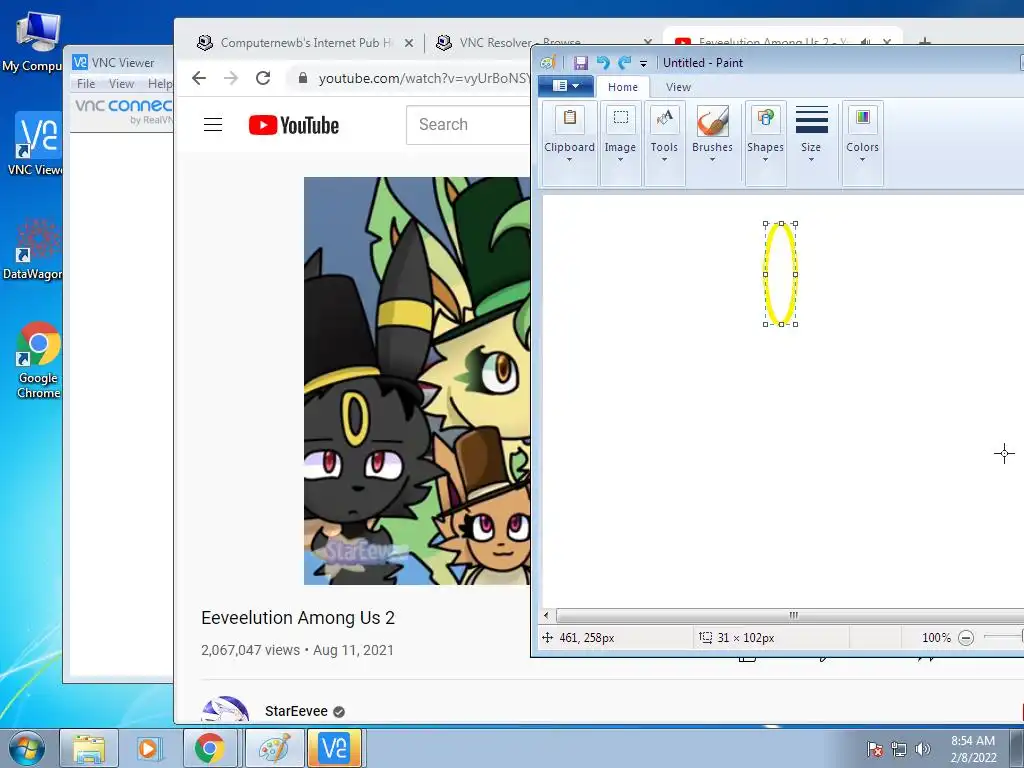Click the VNC Viewer taskbar button
Screen dimensions: 1024x768
pyautogui.click(x=334, y=748)
